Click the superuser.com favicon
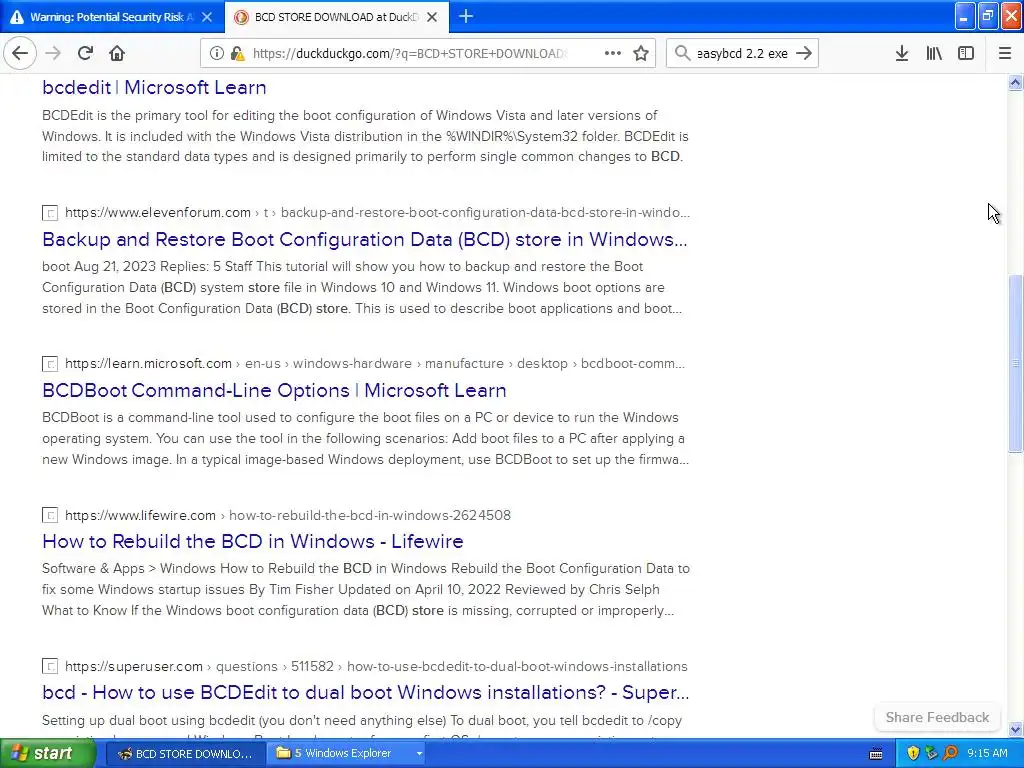Viewport: 1024px width, 768px height. [x=50, y=666]
